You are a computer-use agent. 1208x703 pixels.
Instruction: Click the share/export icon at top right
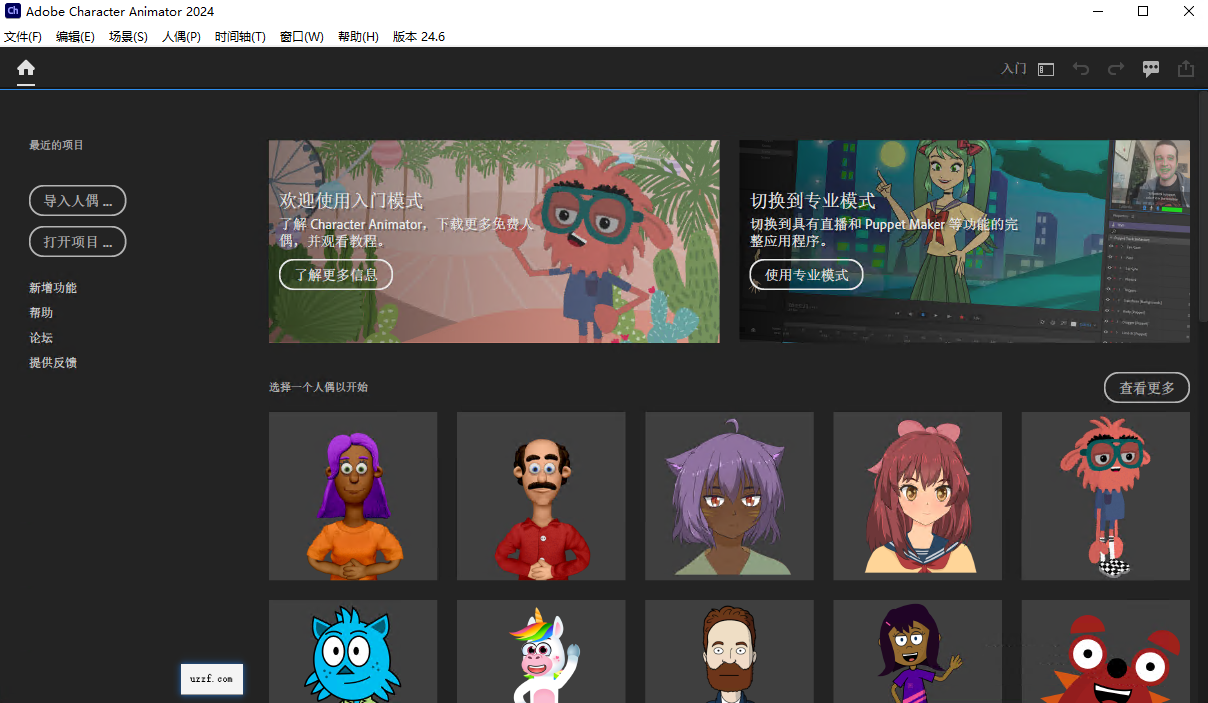click(x=1186, y=68)
